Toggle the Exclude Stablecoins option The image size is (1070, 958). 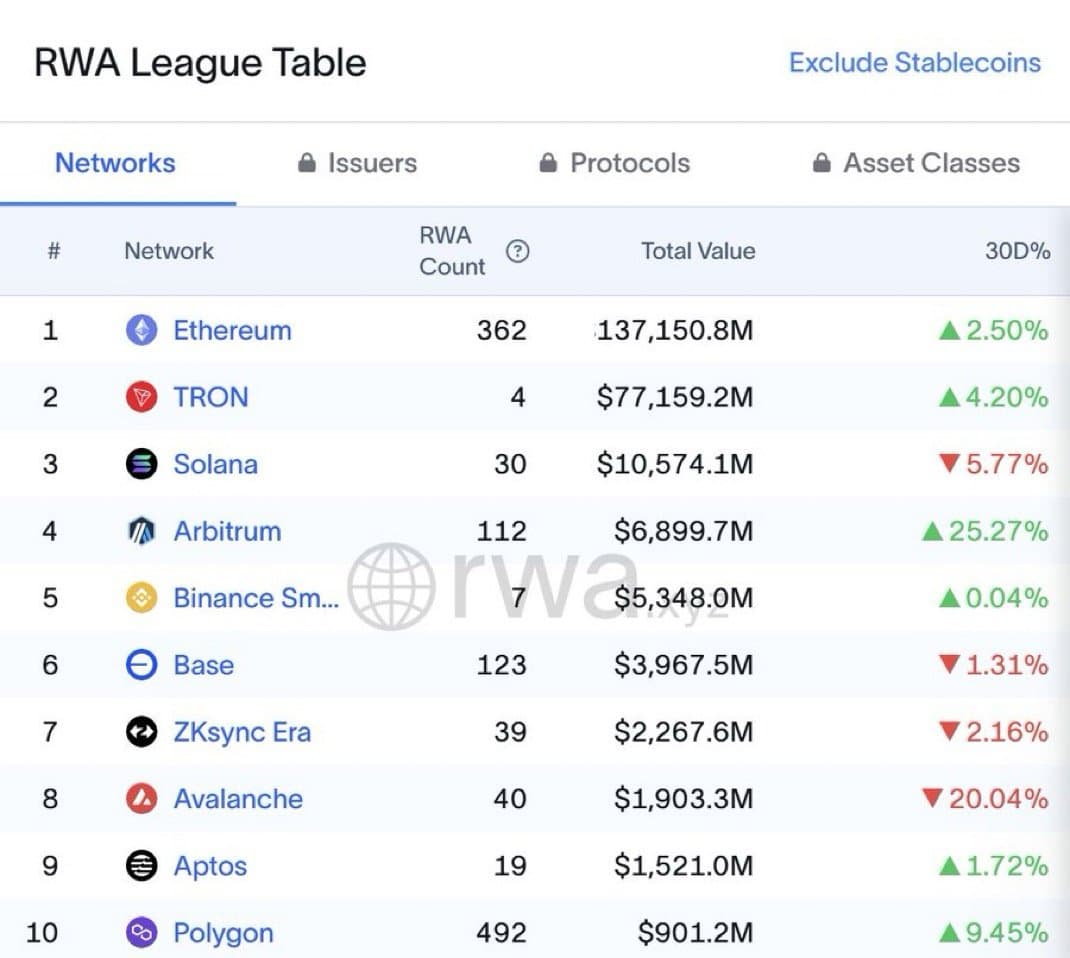tap(914, 63)
